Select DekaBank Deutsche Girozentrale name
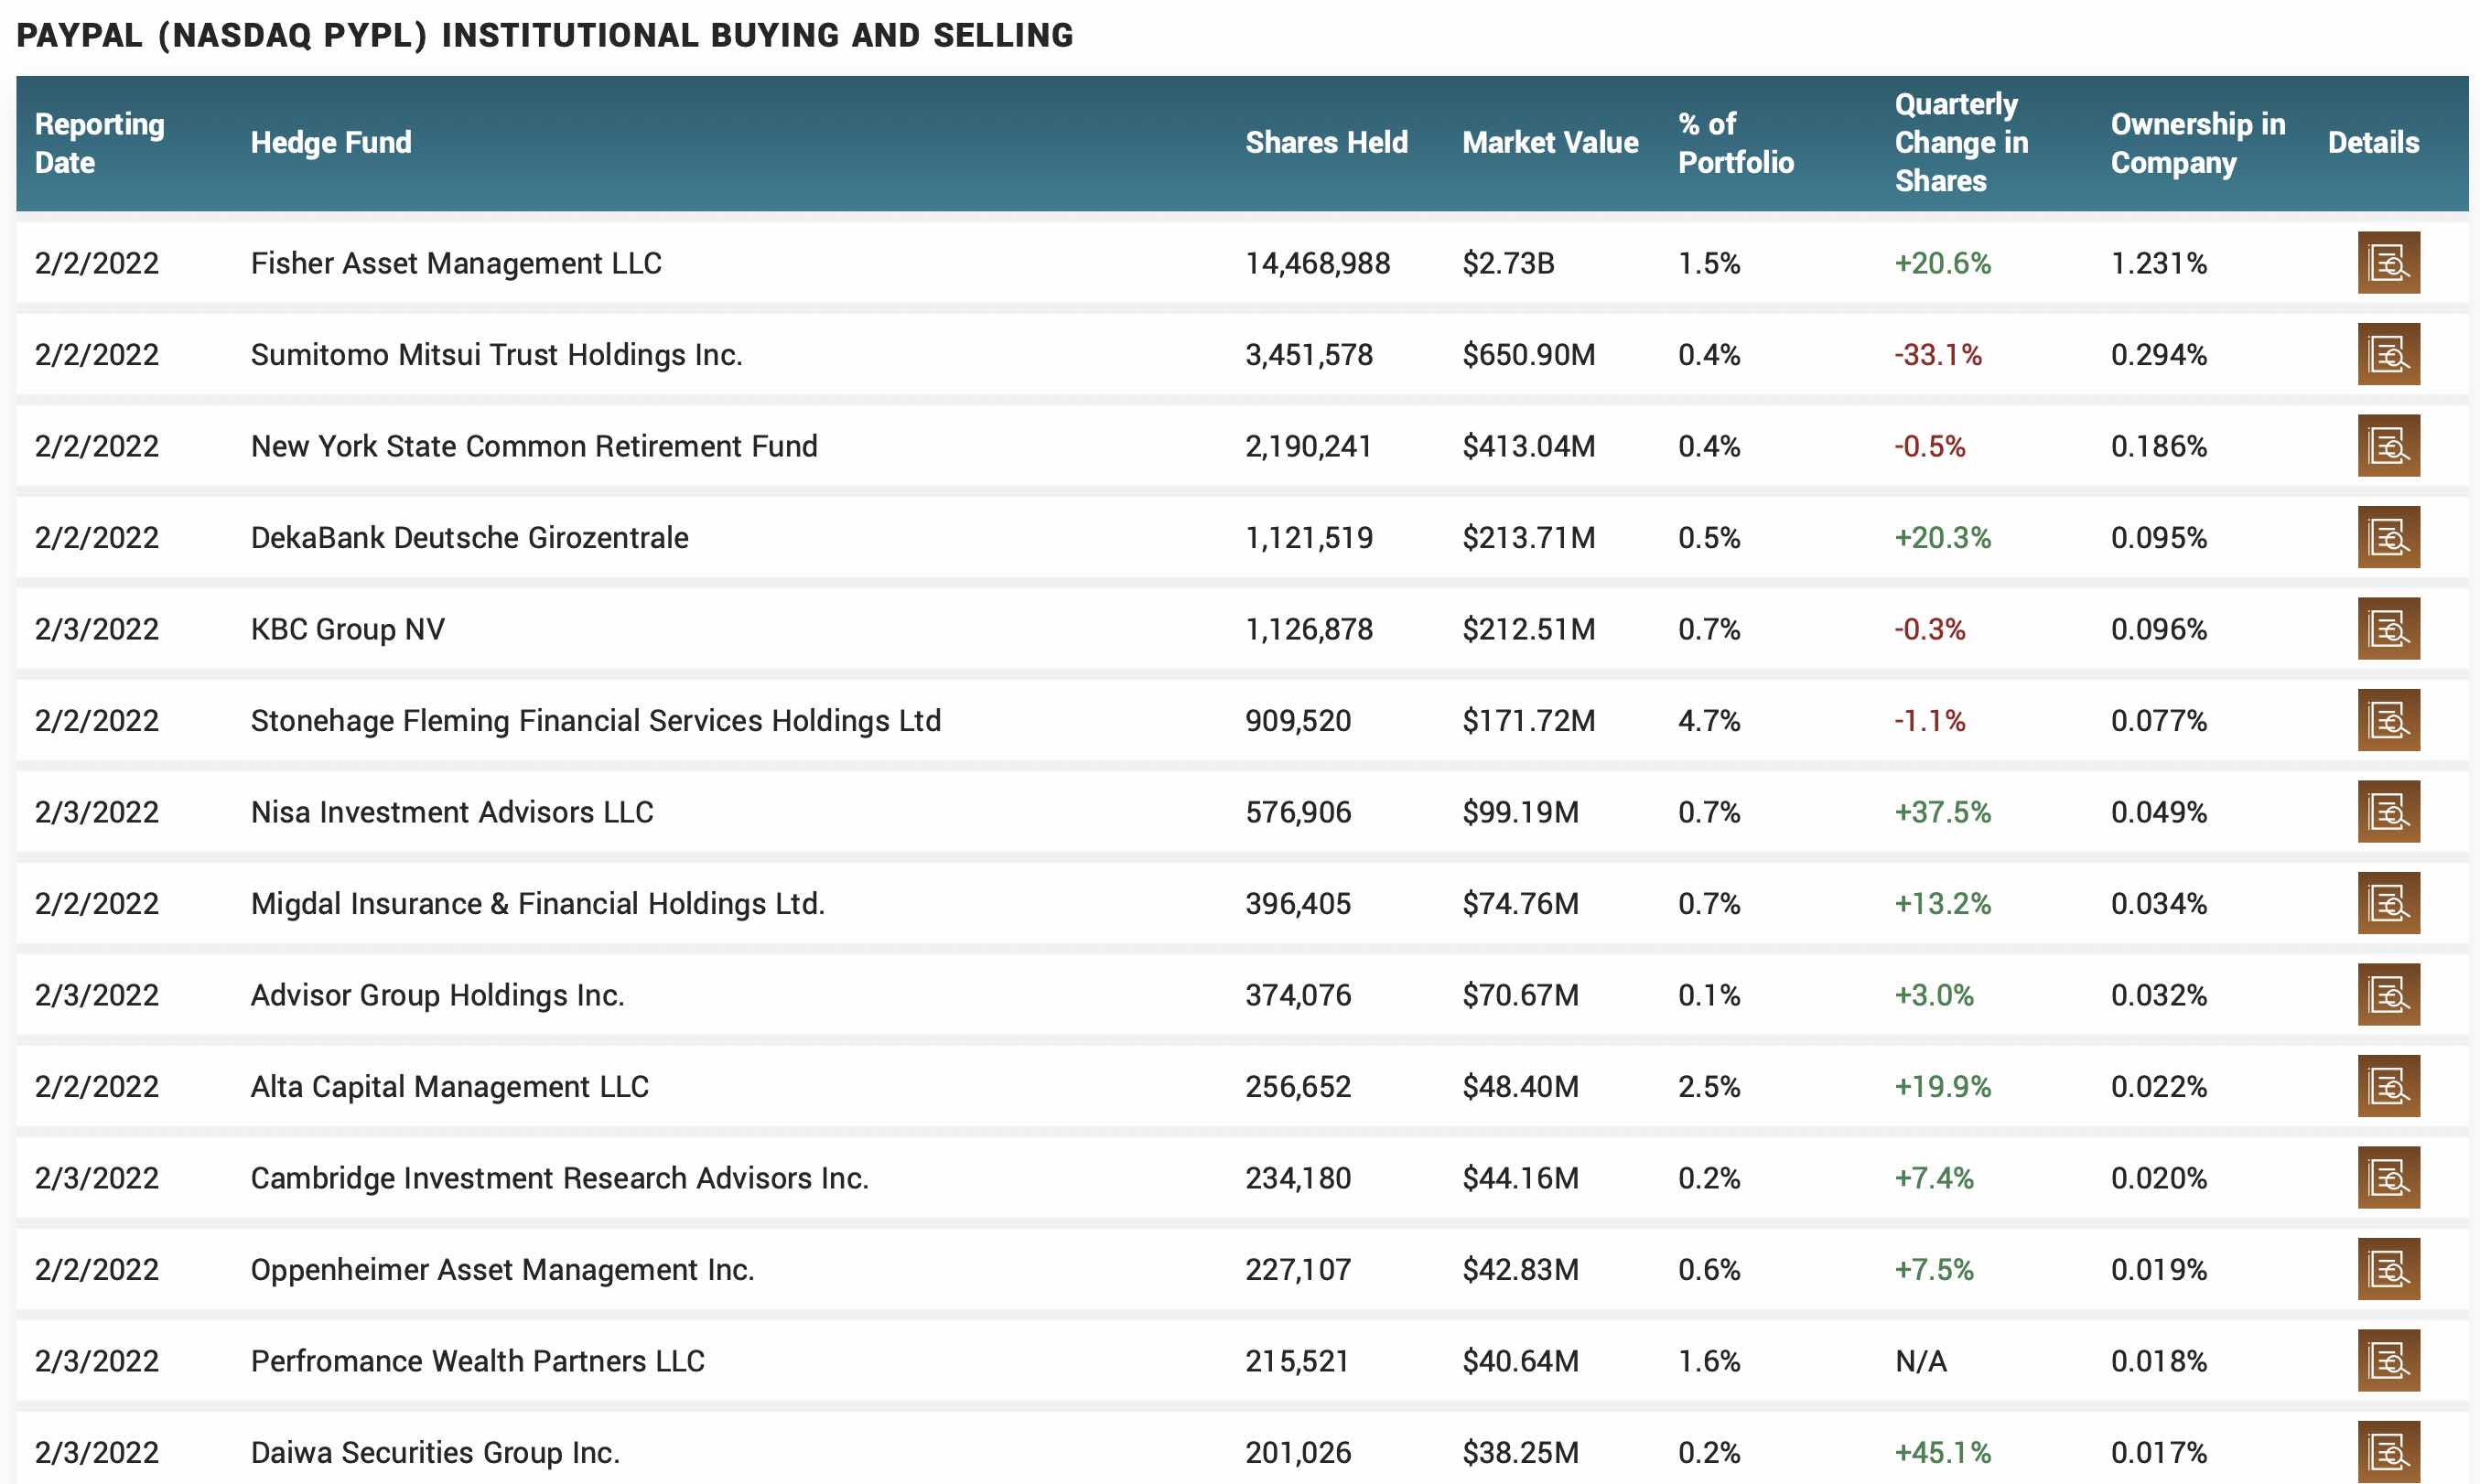This screenshot has height=1484, width=2480. 469,537
